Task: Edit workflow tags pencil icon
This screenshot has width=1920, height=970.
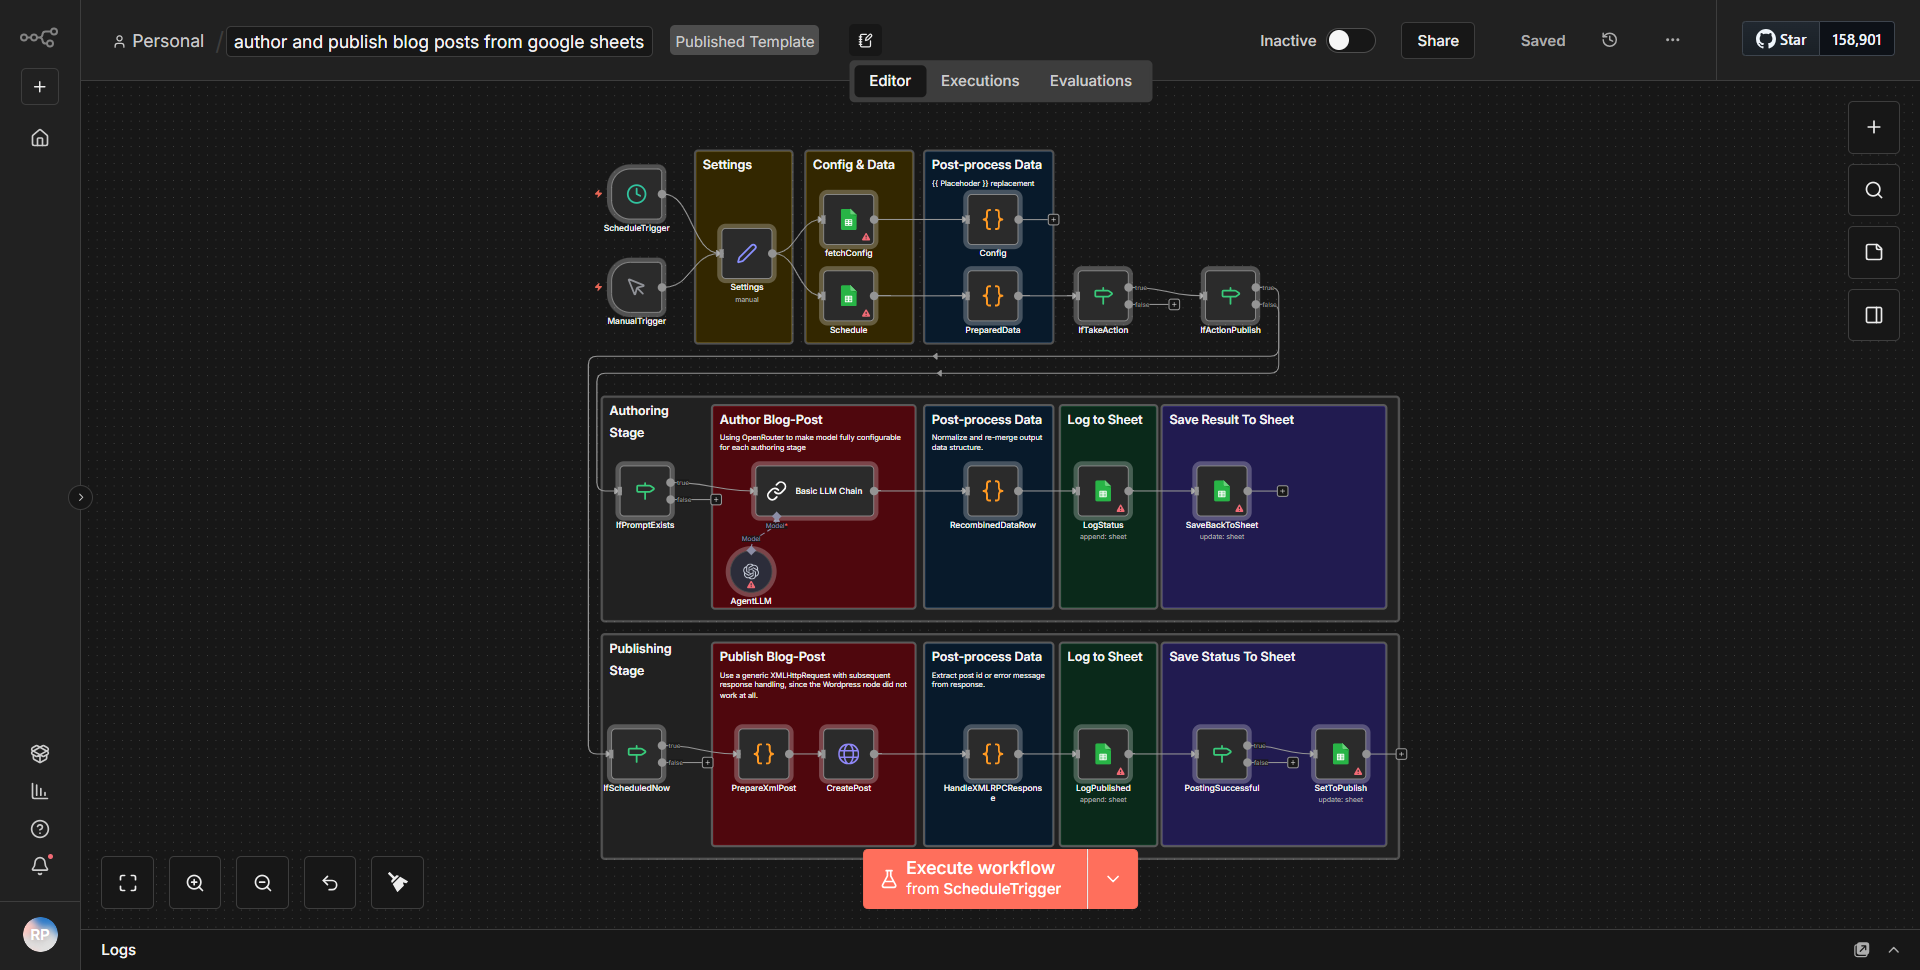Action: coord(866,41)
